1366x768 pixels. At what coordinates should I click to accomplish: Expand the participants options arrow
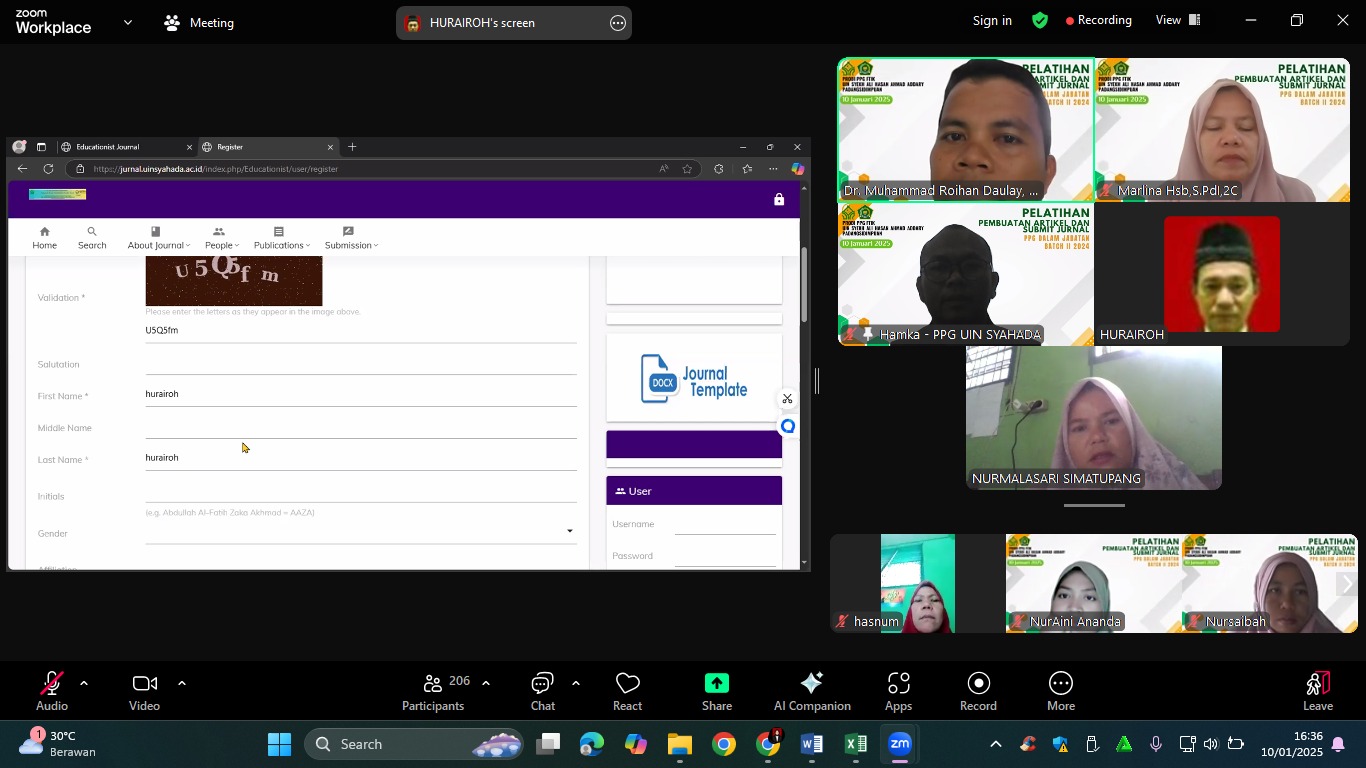click(x=486, y=684)
